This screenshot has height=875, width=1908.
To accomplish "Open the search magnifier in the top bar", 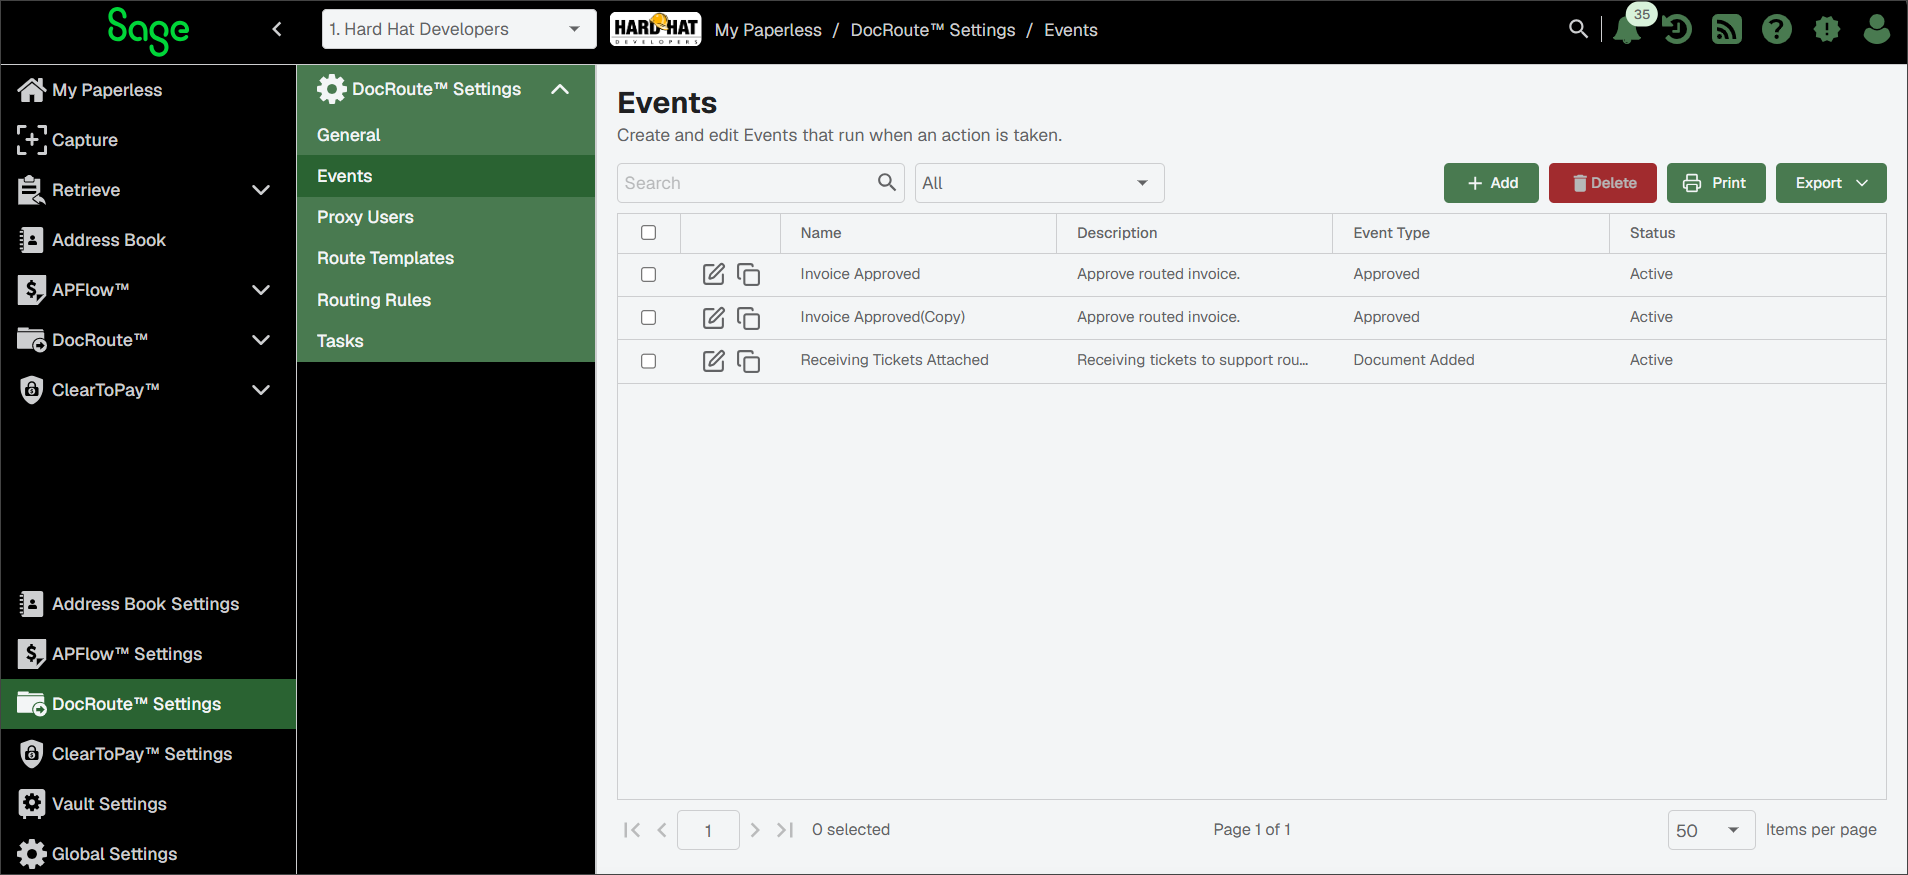I will 1578,29.
